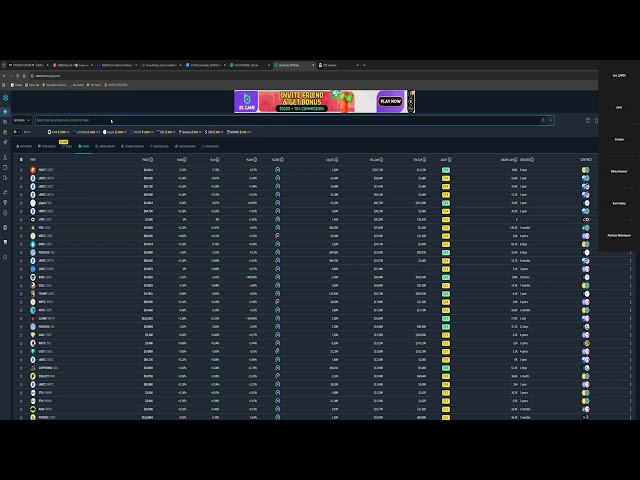
Task: Open the globe icon in the left sidebar
Action: pos(5,227)
